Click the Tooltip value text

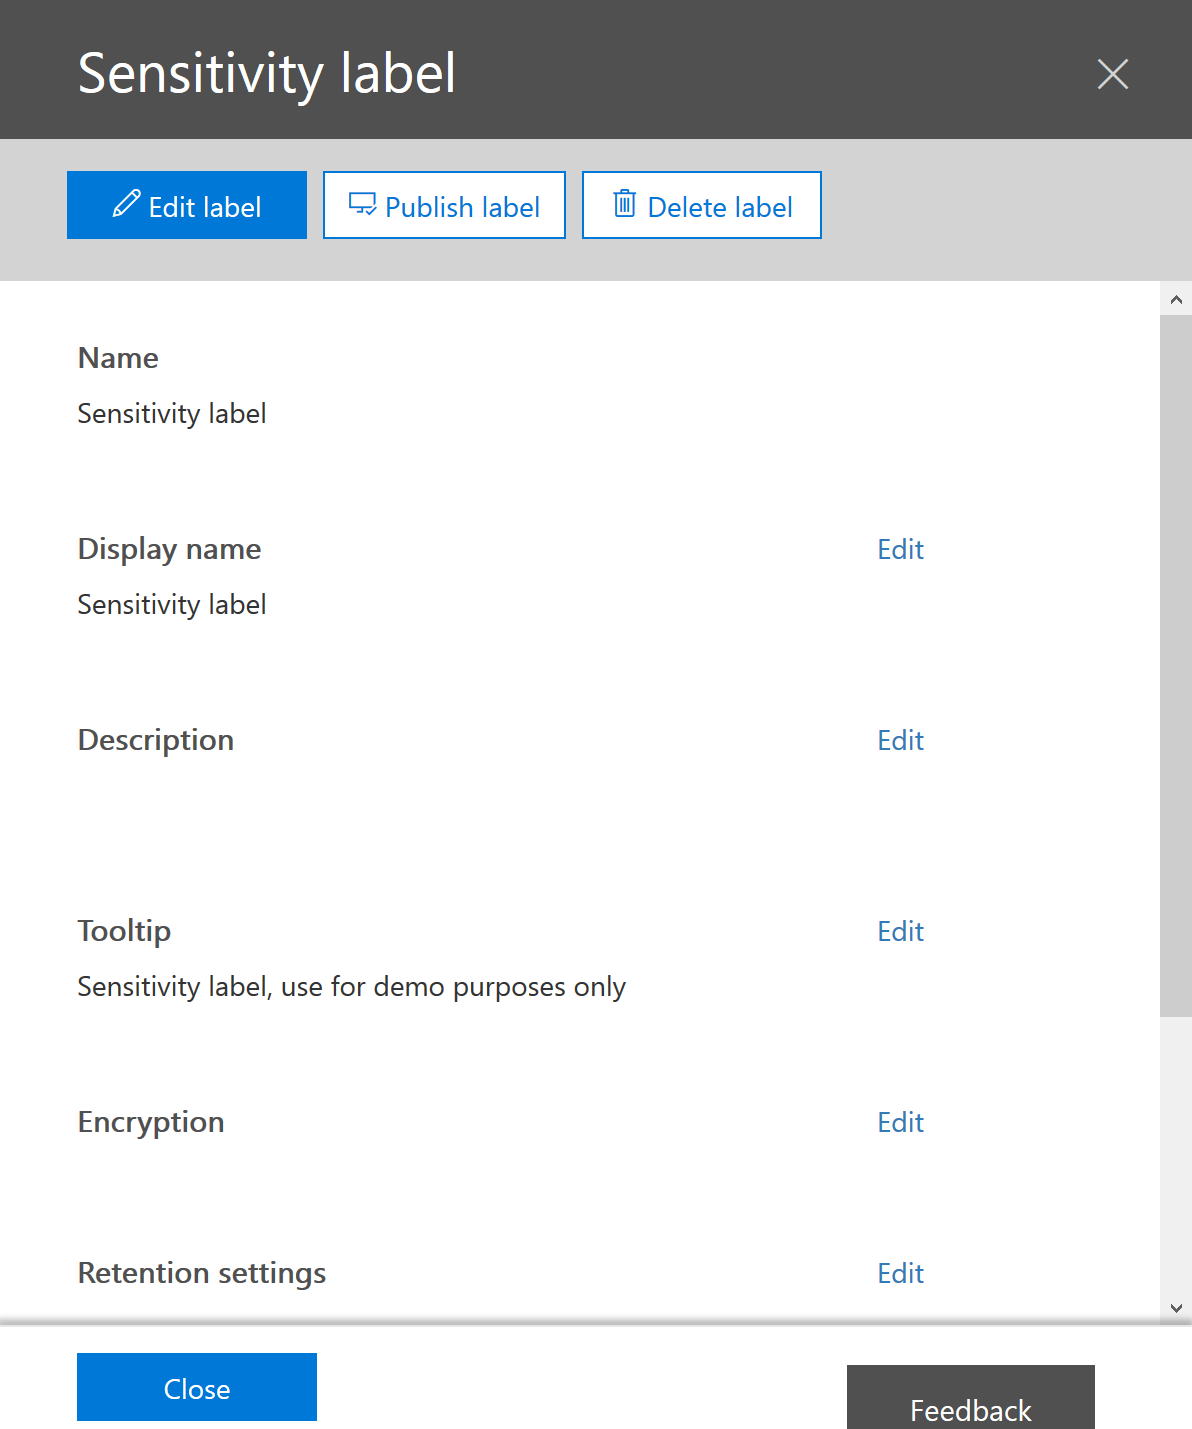point(352,987)
